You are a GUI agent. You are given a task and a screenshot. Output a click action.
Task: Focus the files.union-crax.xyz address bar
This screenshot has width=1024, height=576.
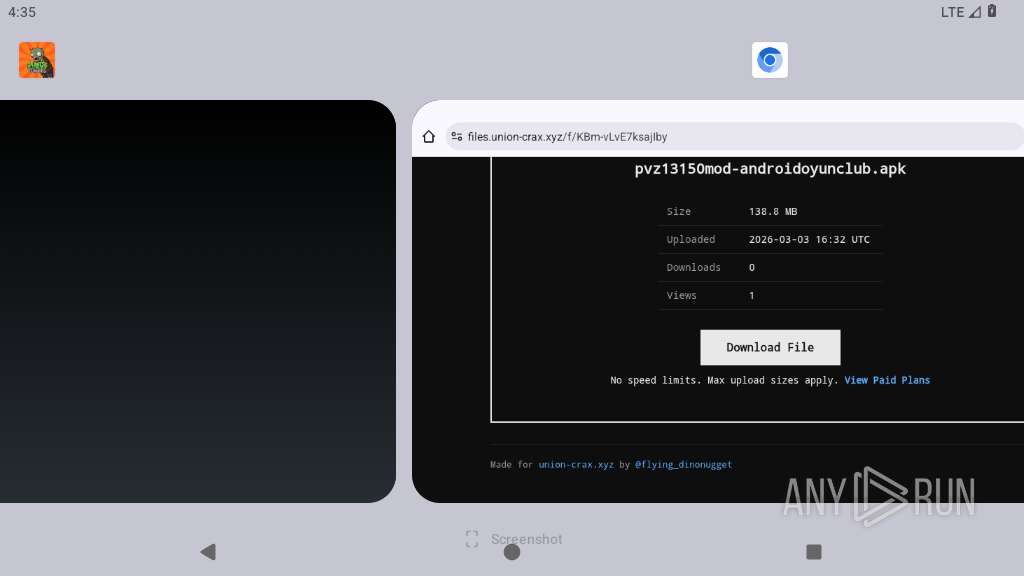pos(734,136)
